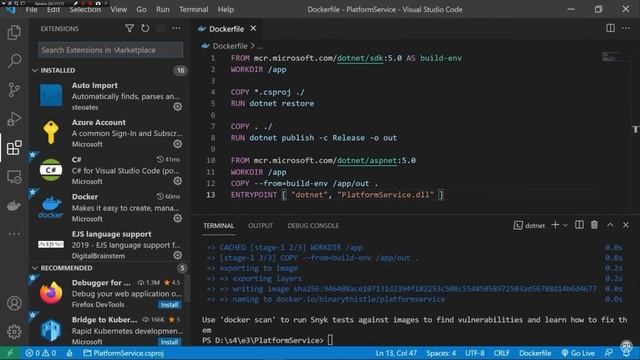Manage the Azure Account extension gear
This screenshot has width=640, height=360.
(178, 144)
